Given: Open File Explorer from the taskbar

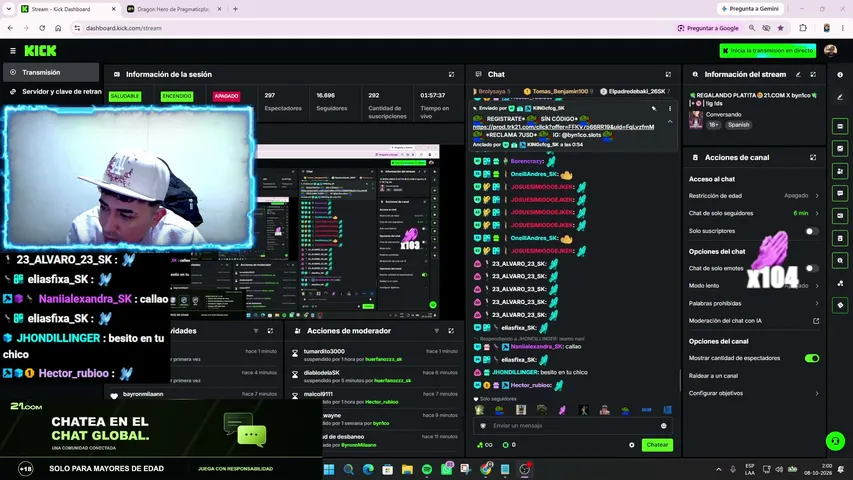Looking at the screenshot, I should tap(407, 469).
